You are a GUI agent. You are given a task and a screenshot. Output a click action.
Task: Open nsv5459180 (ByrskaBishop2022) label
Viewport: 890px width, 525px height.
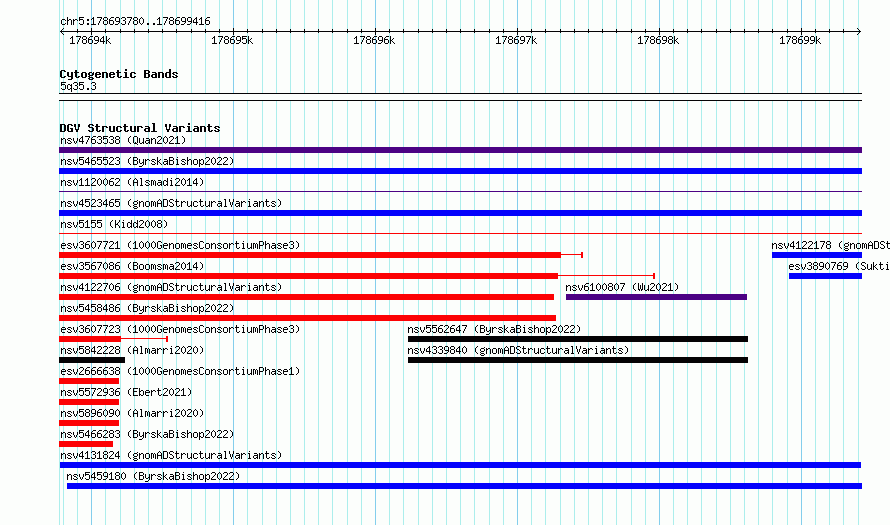[x=153, y=476]
